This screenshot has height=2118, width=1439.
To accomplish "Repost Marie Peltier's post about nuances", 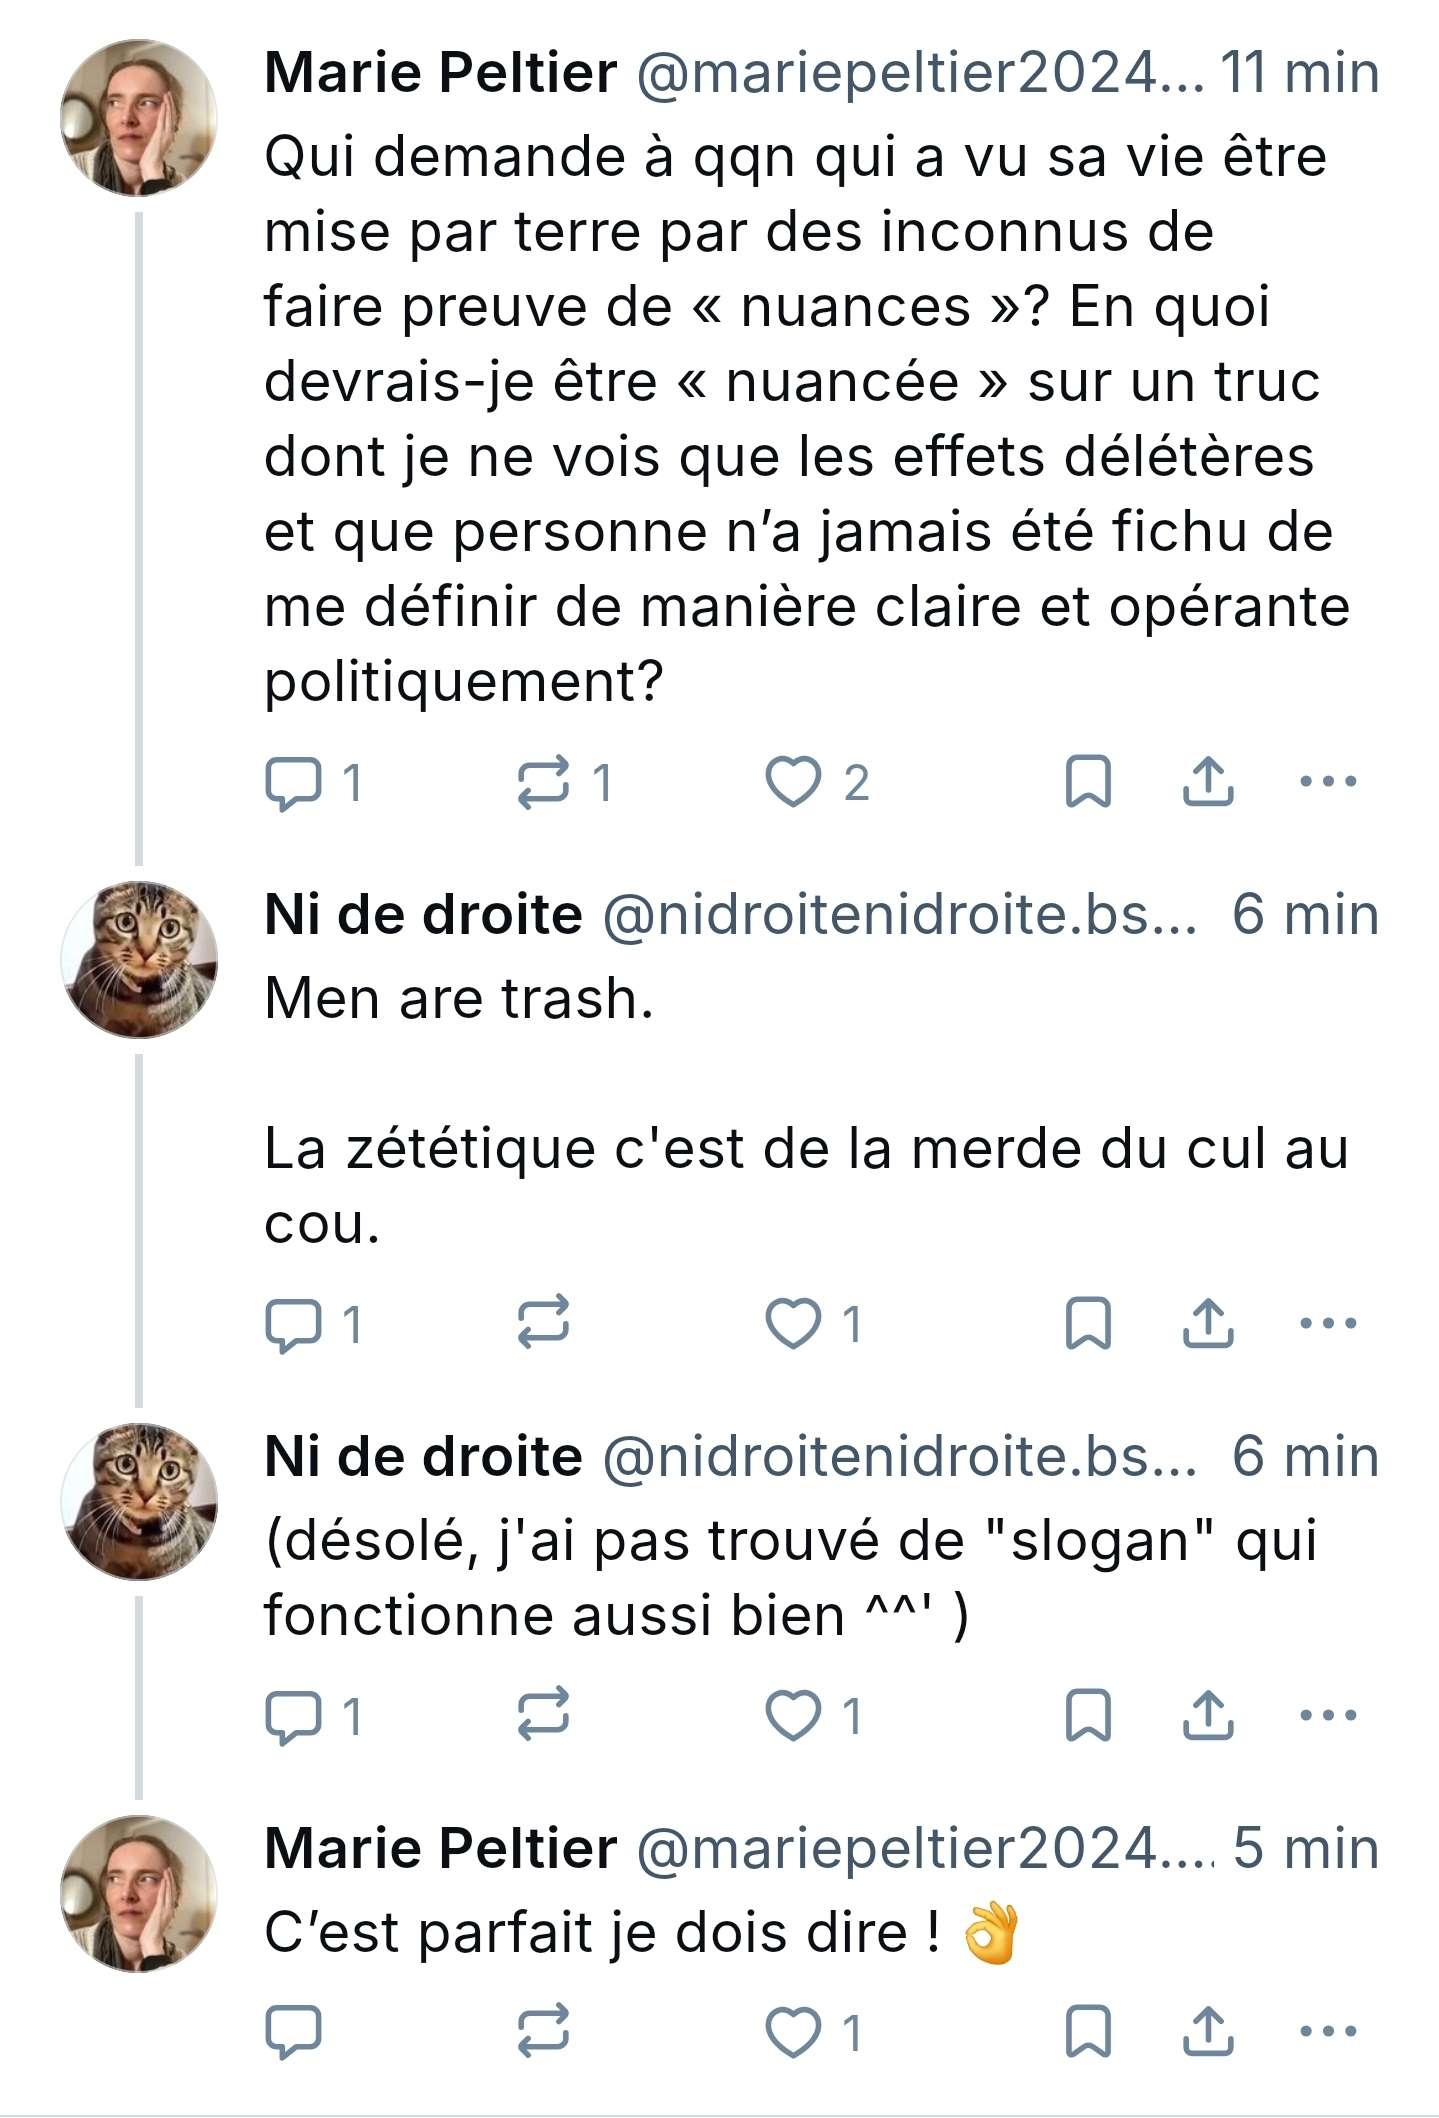I will click(543, 782).
